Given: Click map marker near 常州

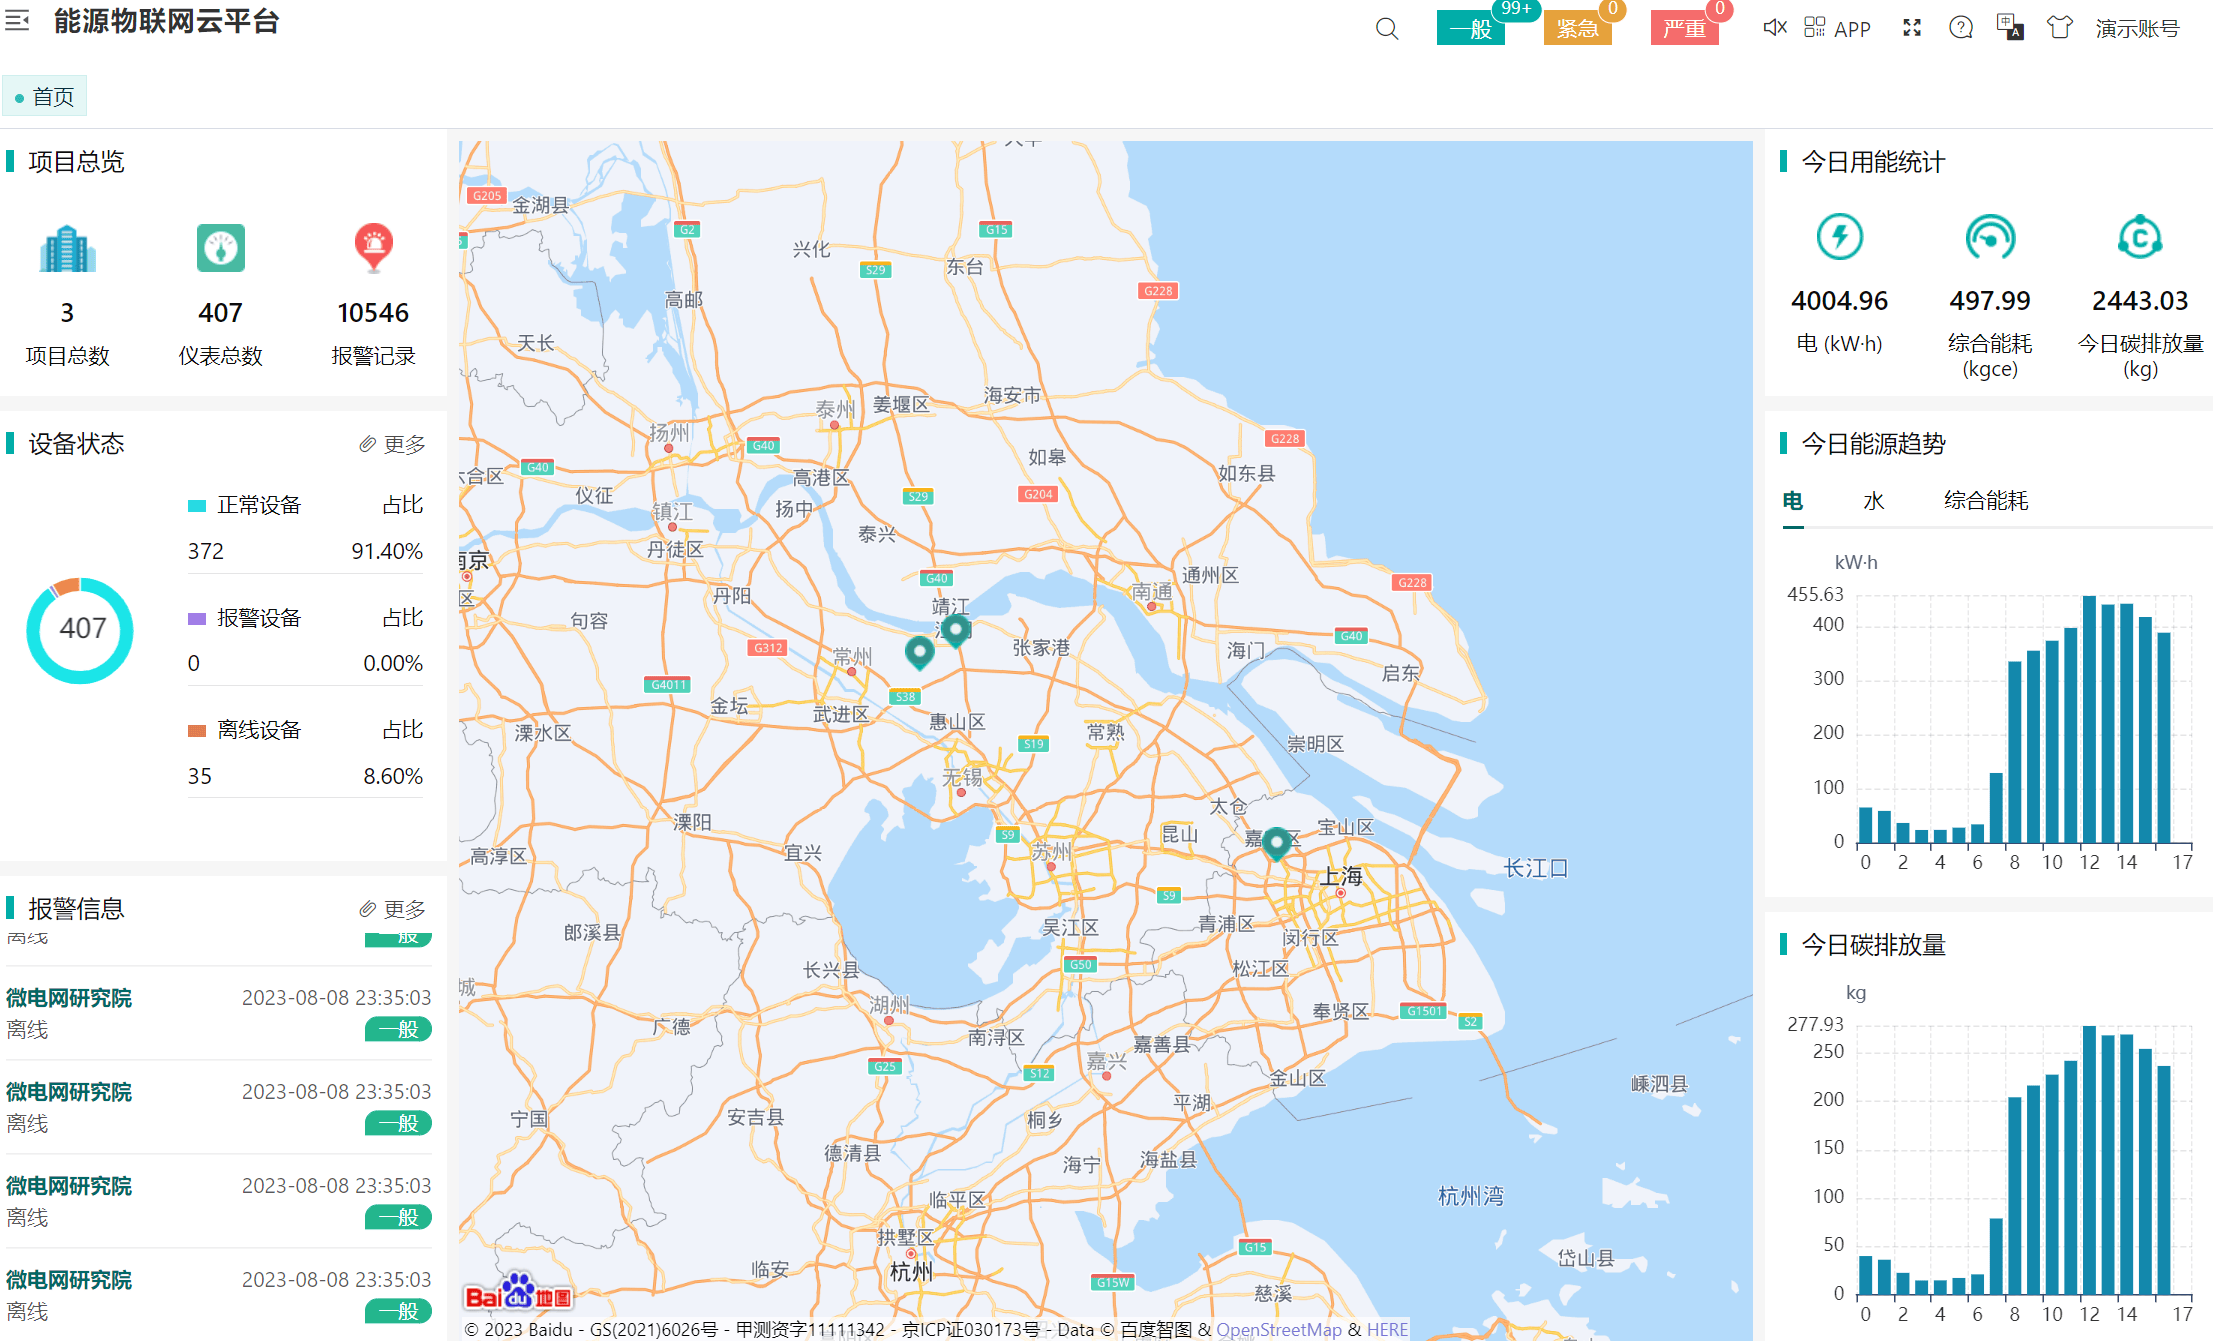Looking at the screenshot, I should (919, 653).
